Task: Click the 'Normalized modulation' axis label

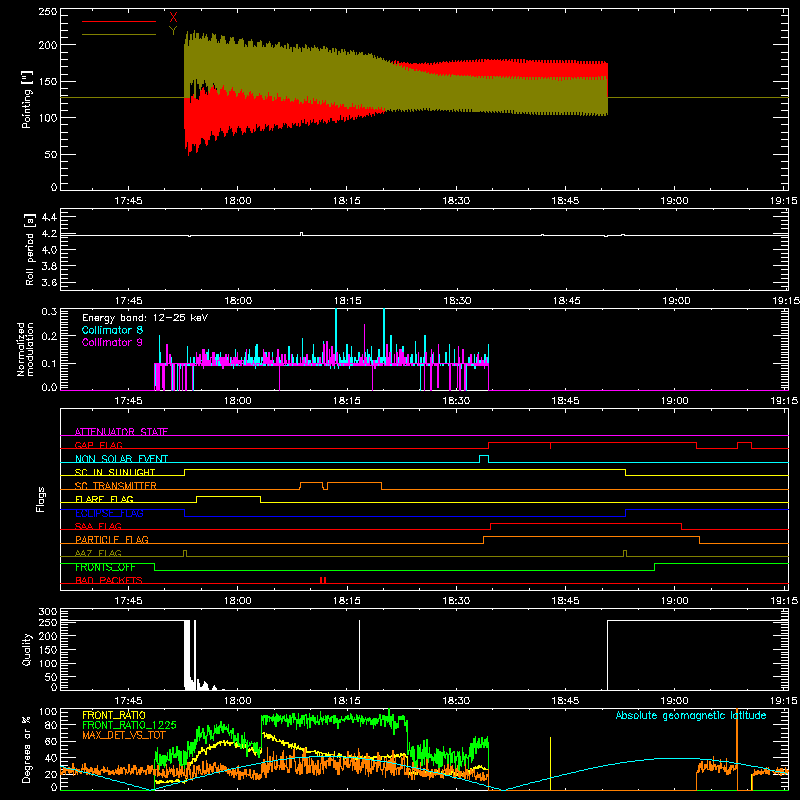Action: click(25, 349)
